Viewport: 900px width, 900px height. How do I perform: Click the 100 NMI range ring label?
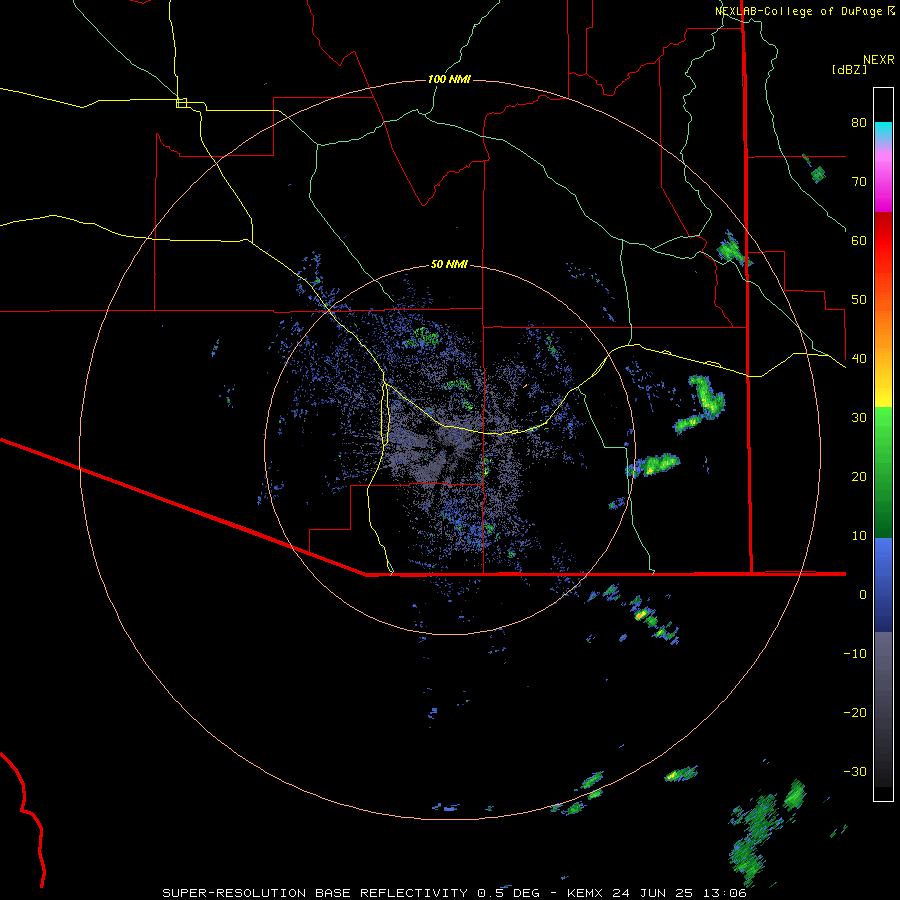[x=449, y=79]
